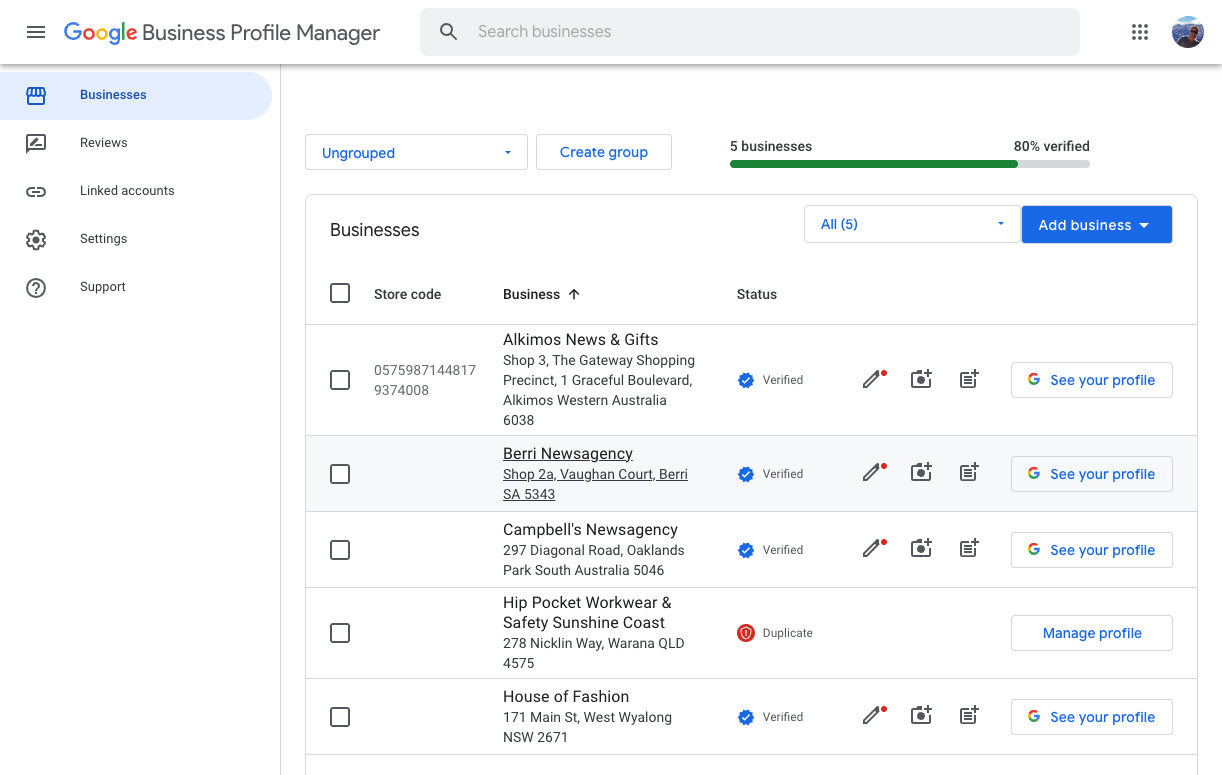Viewport: 1222px width, 775px height.
Task: Toggle the select-all businesses checkbox
Action: coord(340,293)
